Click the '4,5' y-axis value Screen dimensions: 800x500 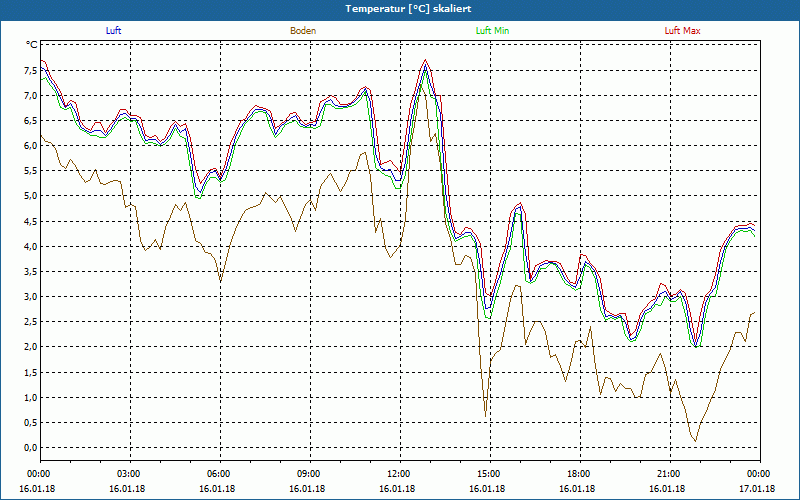pos(31,221)
